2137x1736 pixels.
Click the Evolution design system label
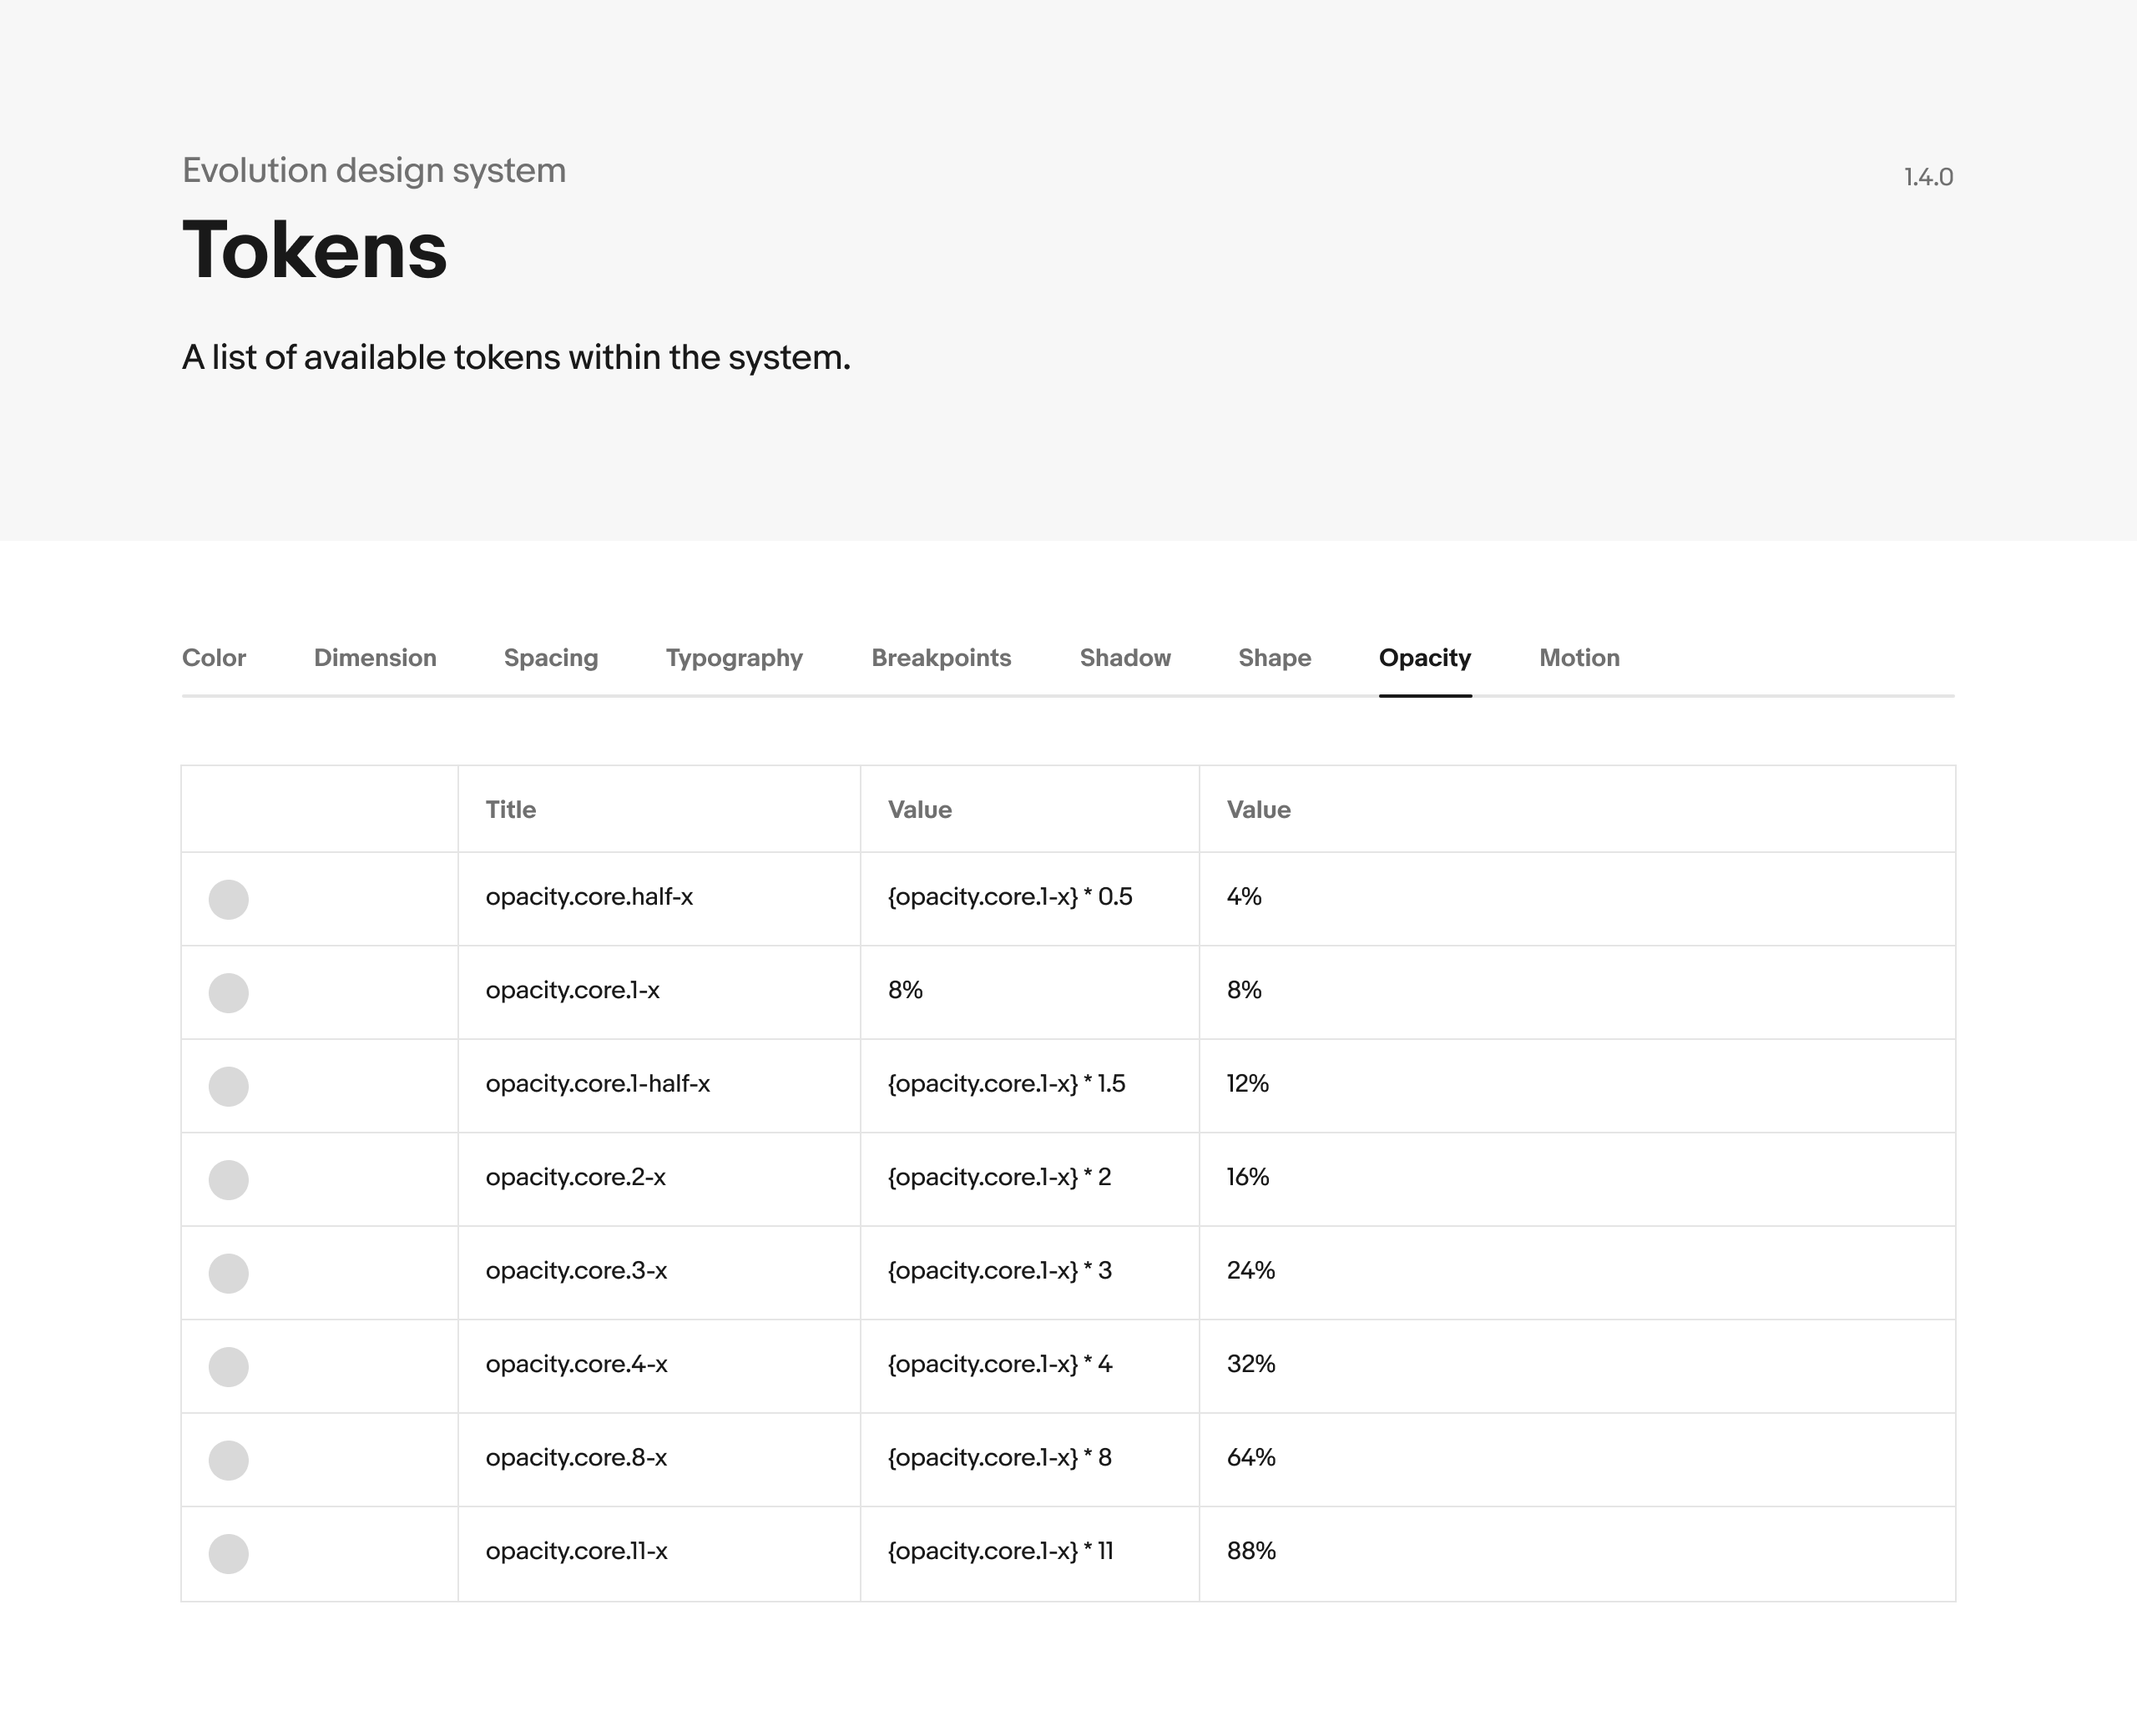373,170
